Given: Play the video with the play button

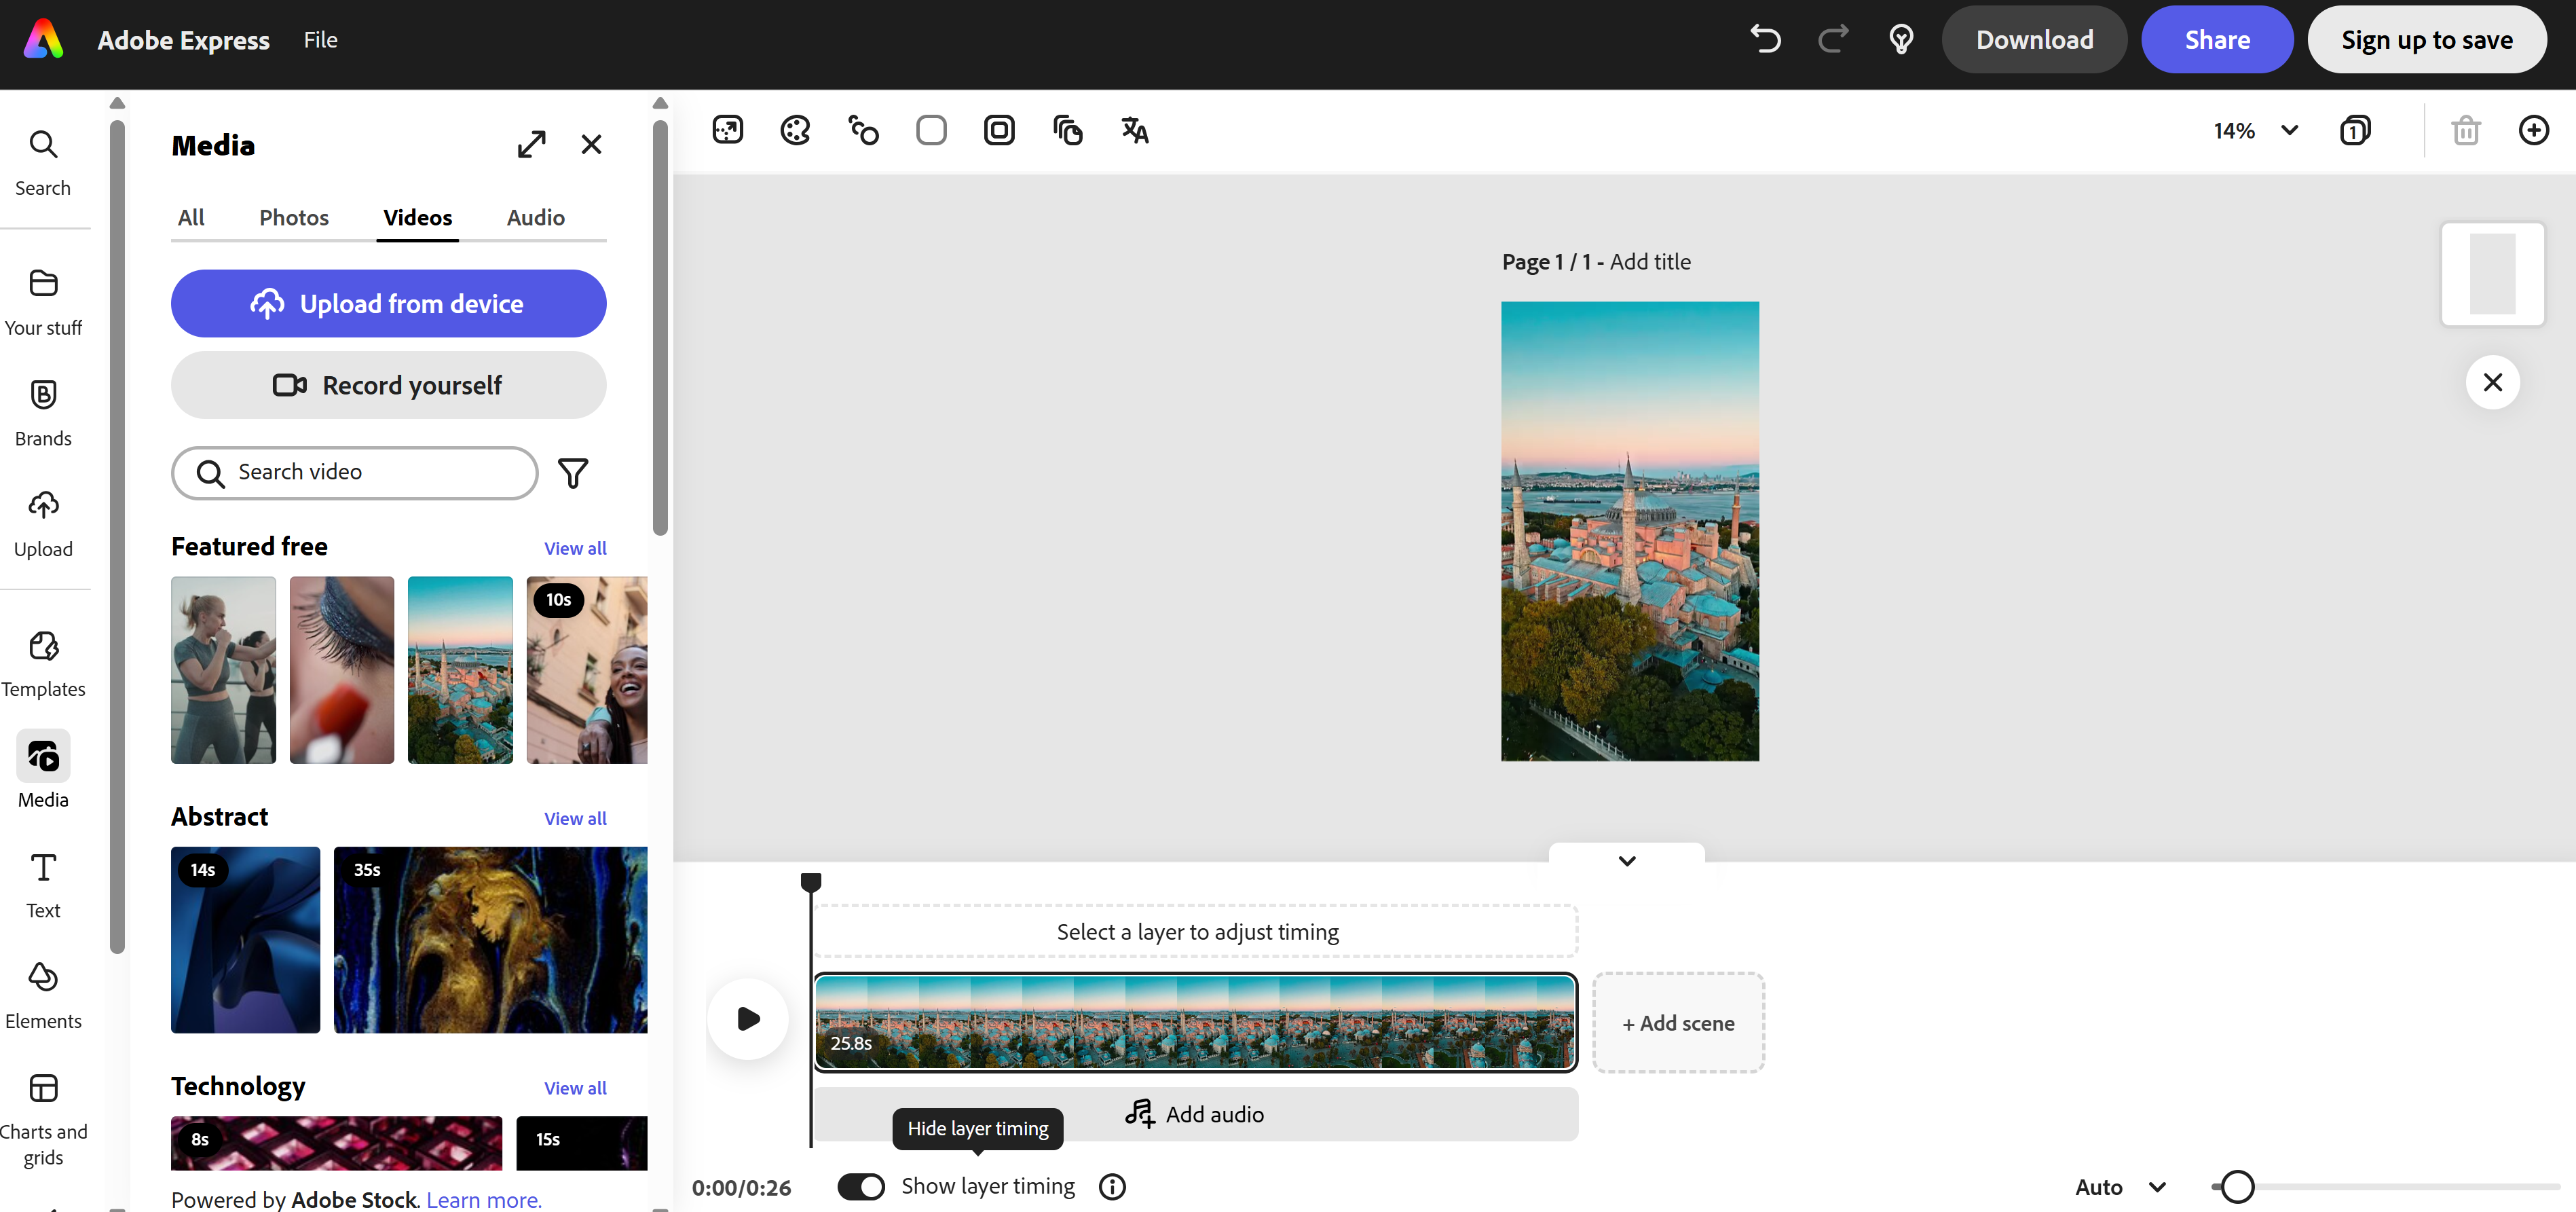Looking at the screenshot, I should click(x=748, y=1019).
